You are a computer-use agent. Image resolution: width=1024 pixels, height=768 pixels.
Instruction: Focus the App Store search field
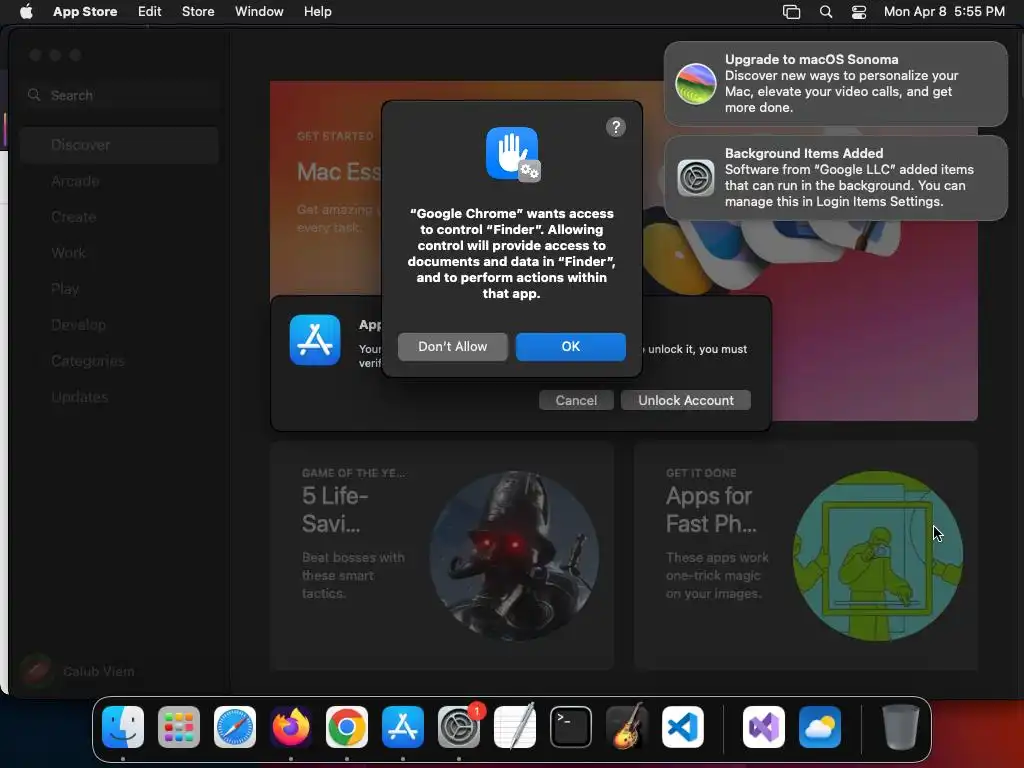point(120,95)
